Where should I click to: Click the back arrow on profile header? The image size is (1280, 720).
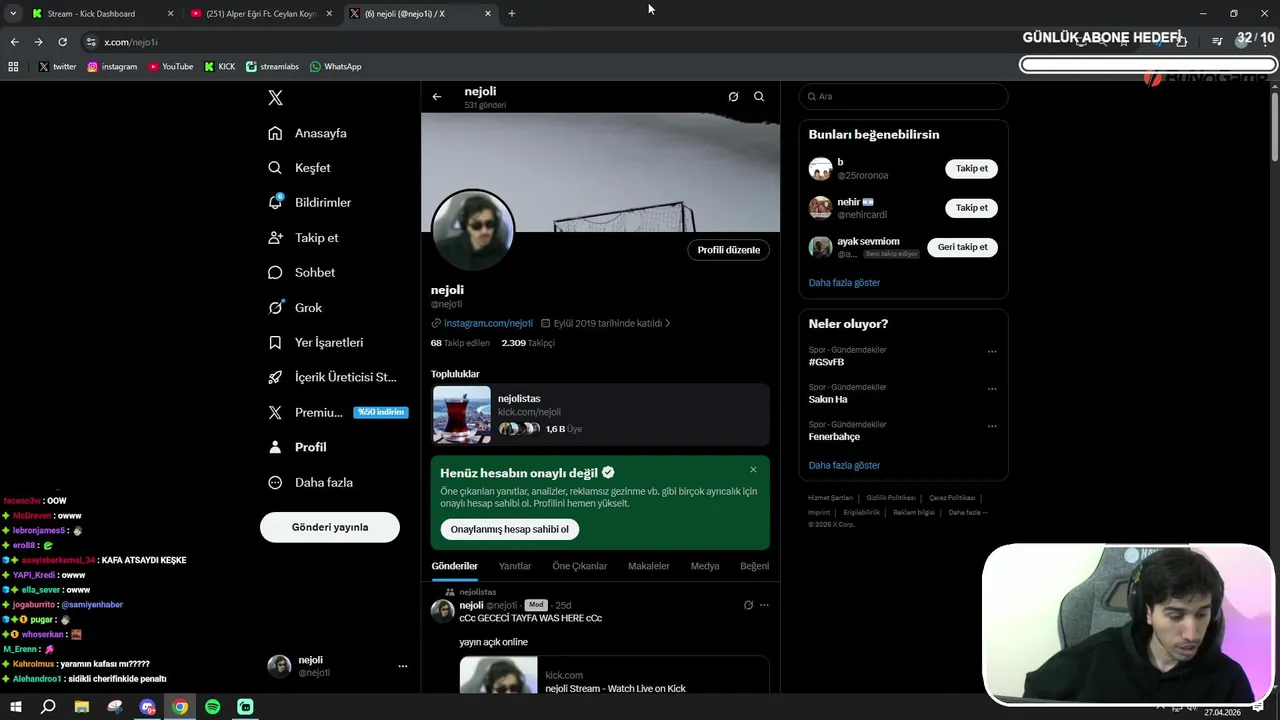(437, 97)
